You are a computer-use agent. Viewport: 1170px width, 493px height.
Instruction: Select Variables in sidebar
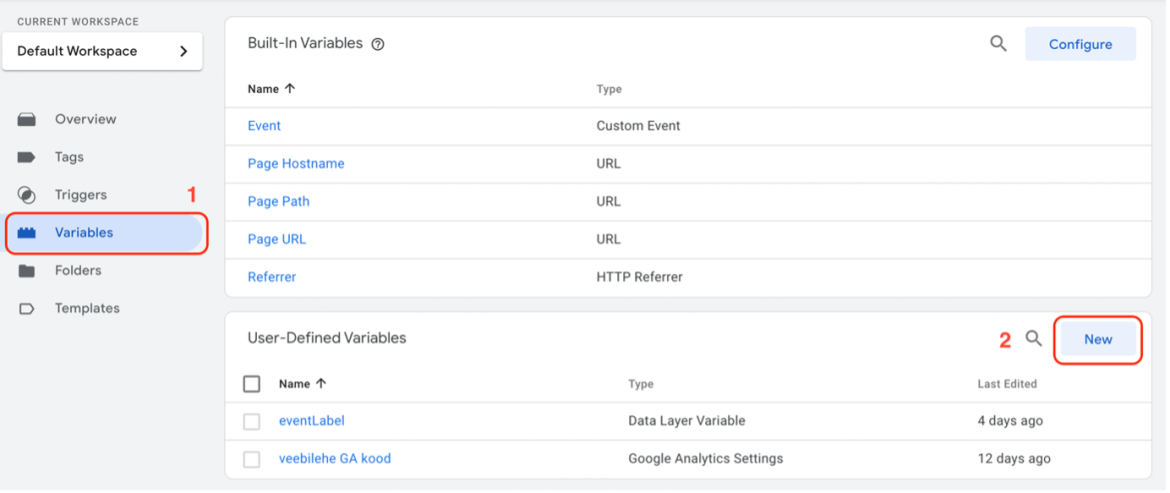click(x=106, y=233)
